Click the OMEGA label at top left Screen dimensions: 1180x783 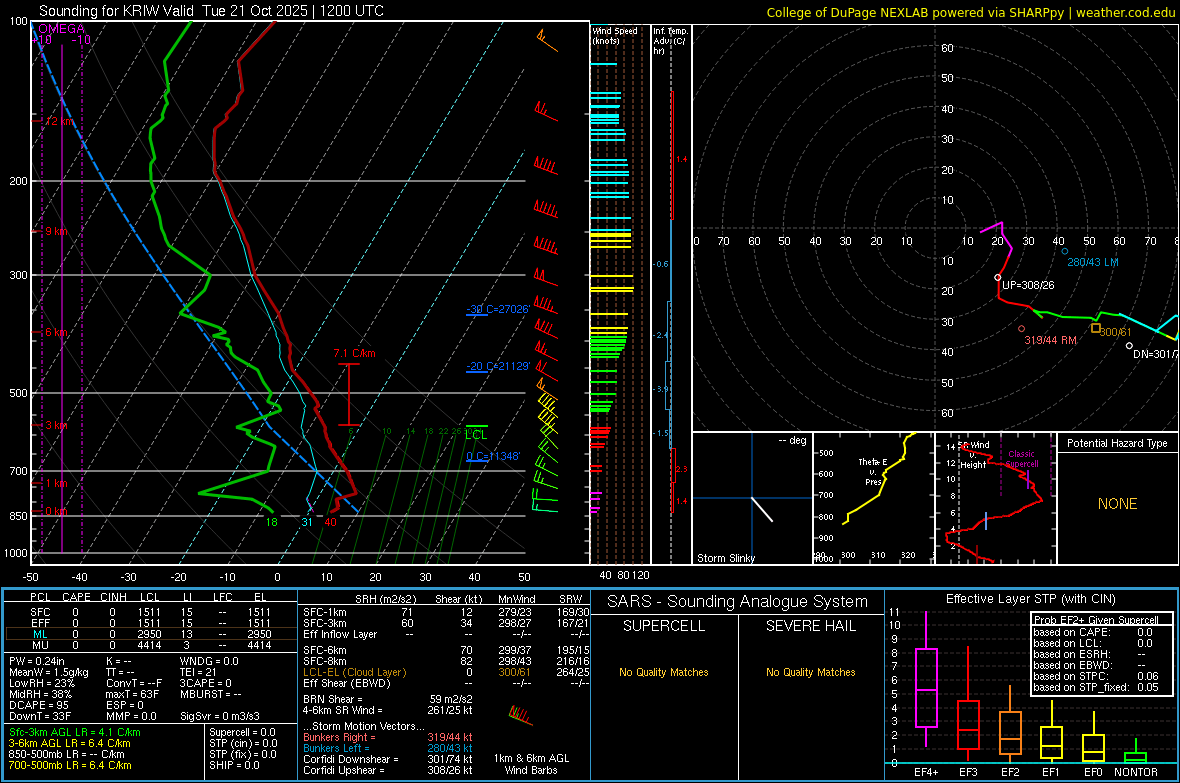pyautogui.click(x=62, y=29)
